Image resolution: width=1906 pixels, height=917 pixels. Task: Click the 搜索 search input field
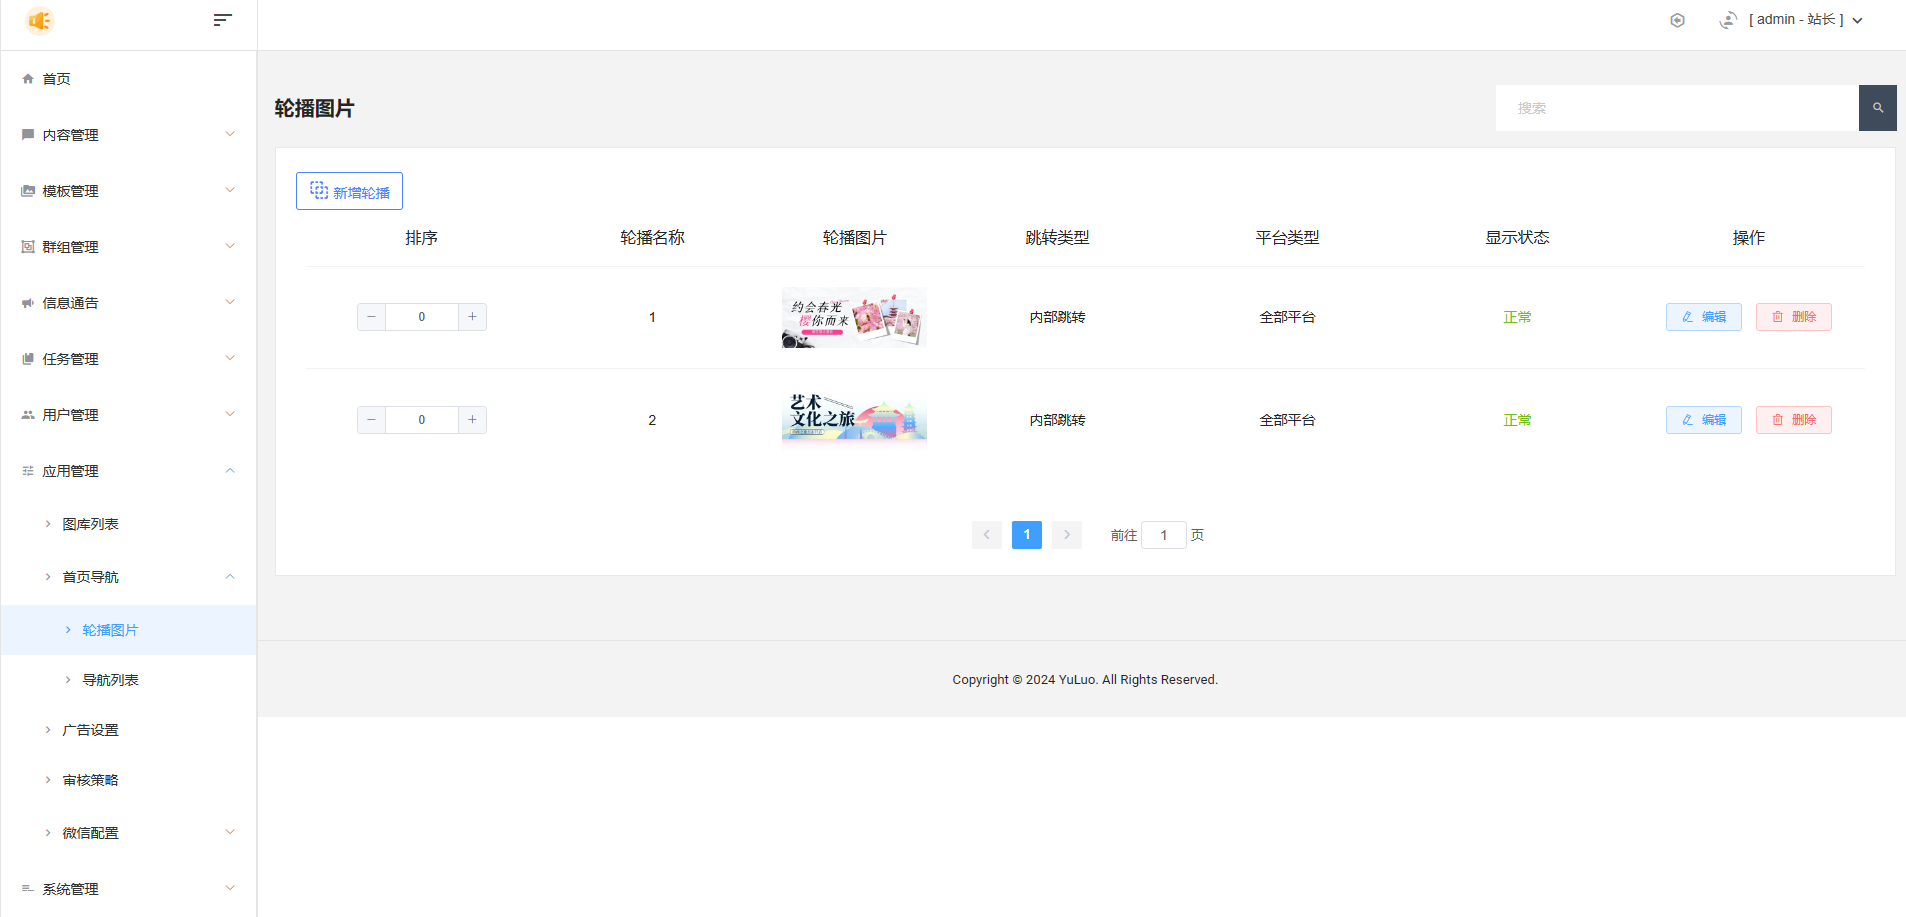point(1676,108)
